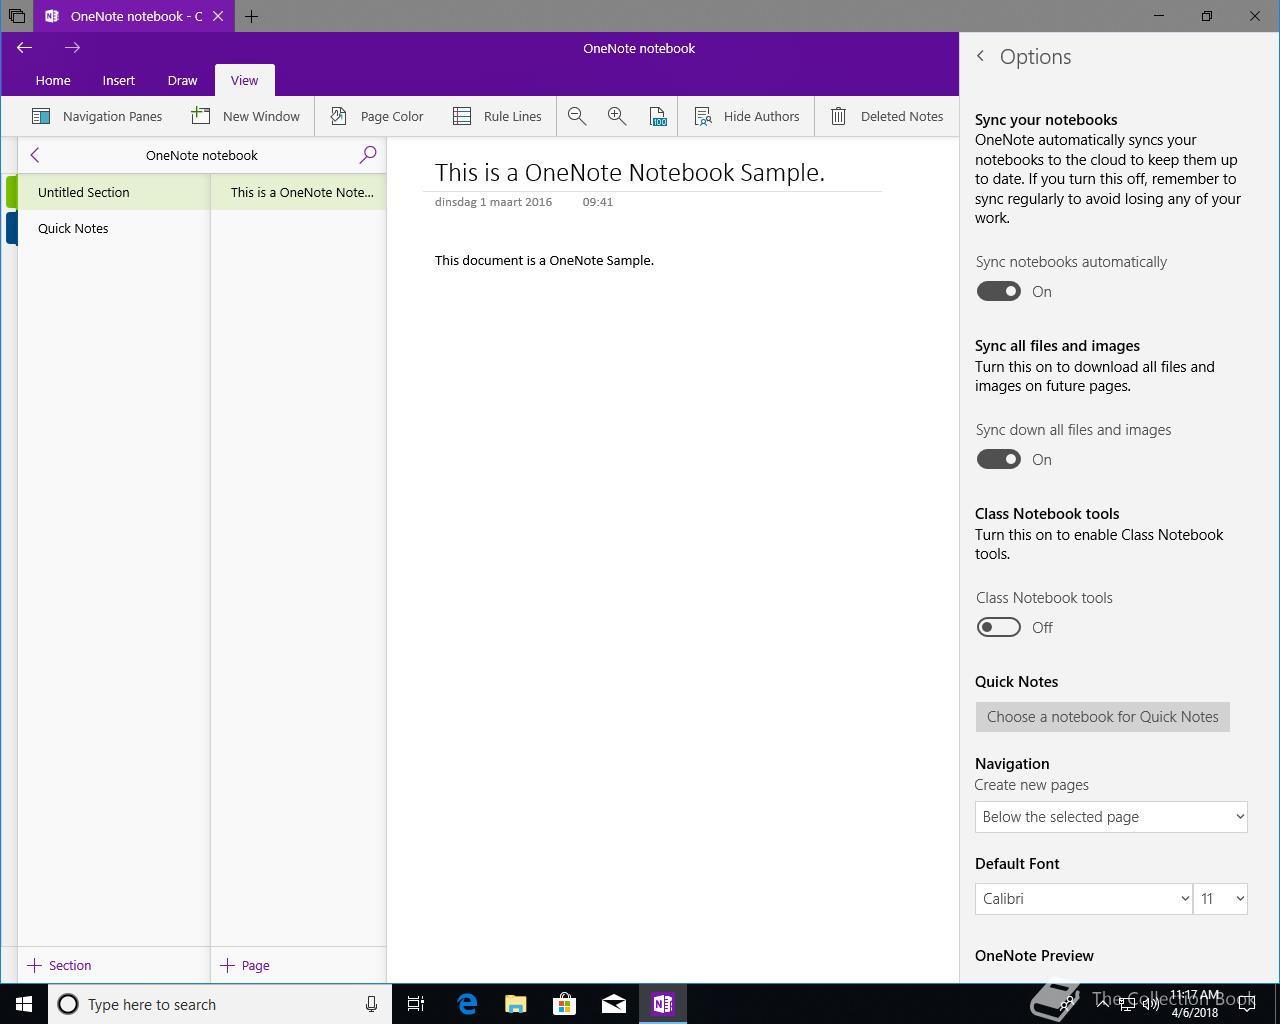Choose a notebook for Quick Notes
This screenshot has height=1024, width=1280.
click(x=1103, y=716)
